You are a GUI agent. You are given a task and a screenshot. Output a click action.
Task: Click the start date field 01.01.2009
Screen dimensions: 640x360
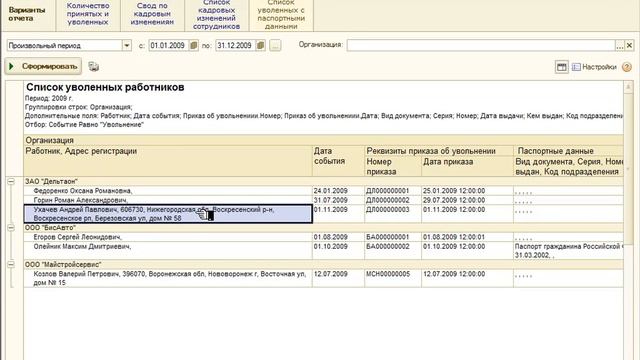(x=168, y=45)
